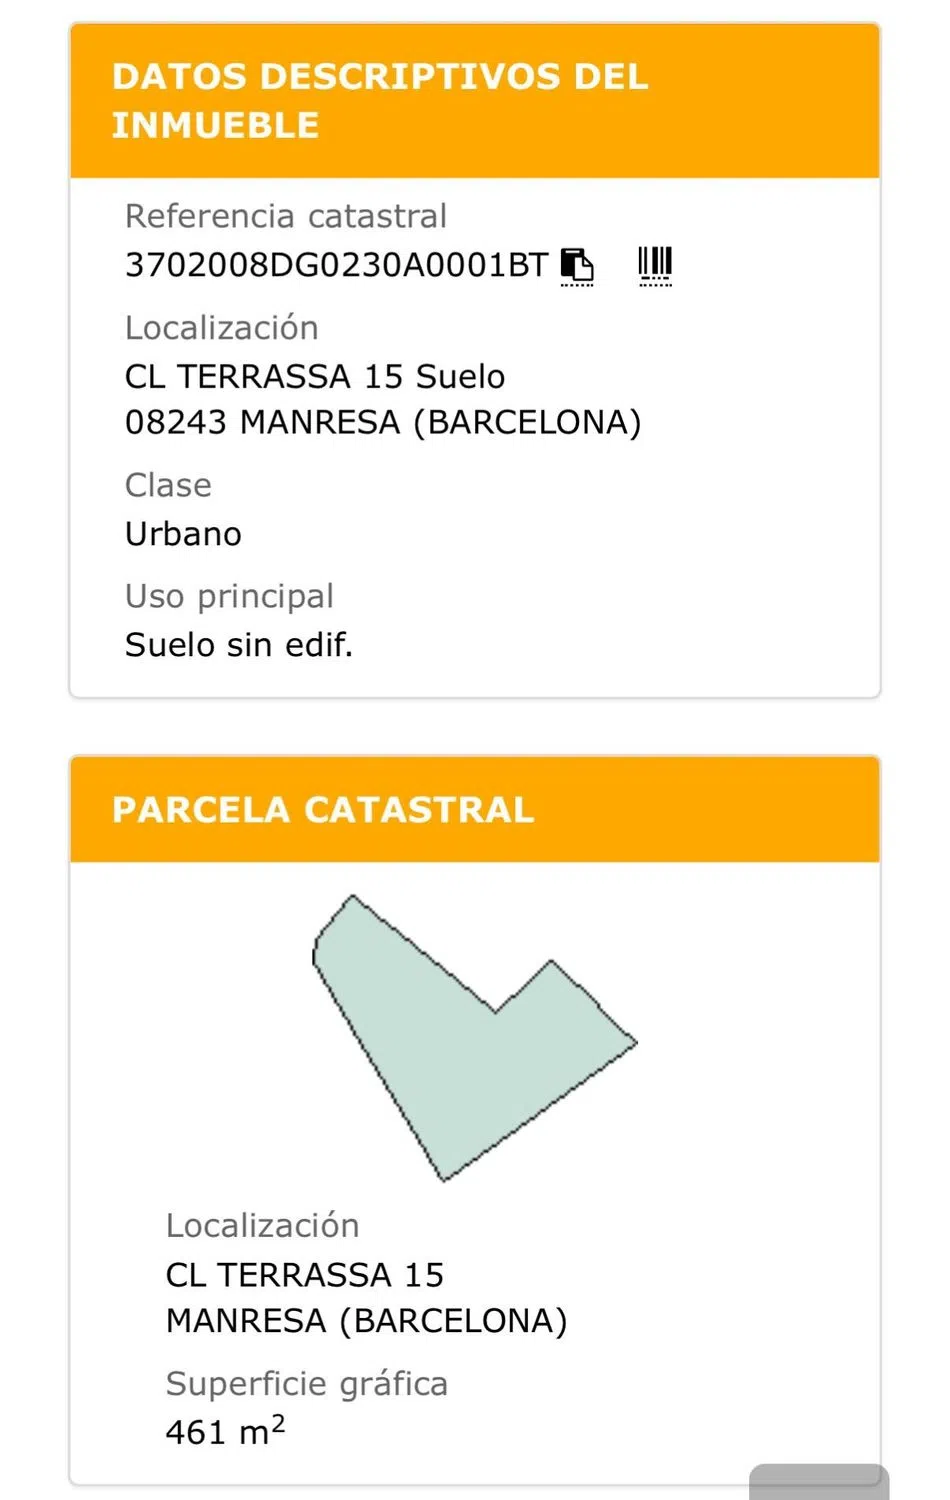Screen dimensions: 950x1500
Task: Click the Superficie gráfica label
Action: click(x=307, y=1384)
